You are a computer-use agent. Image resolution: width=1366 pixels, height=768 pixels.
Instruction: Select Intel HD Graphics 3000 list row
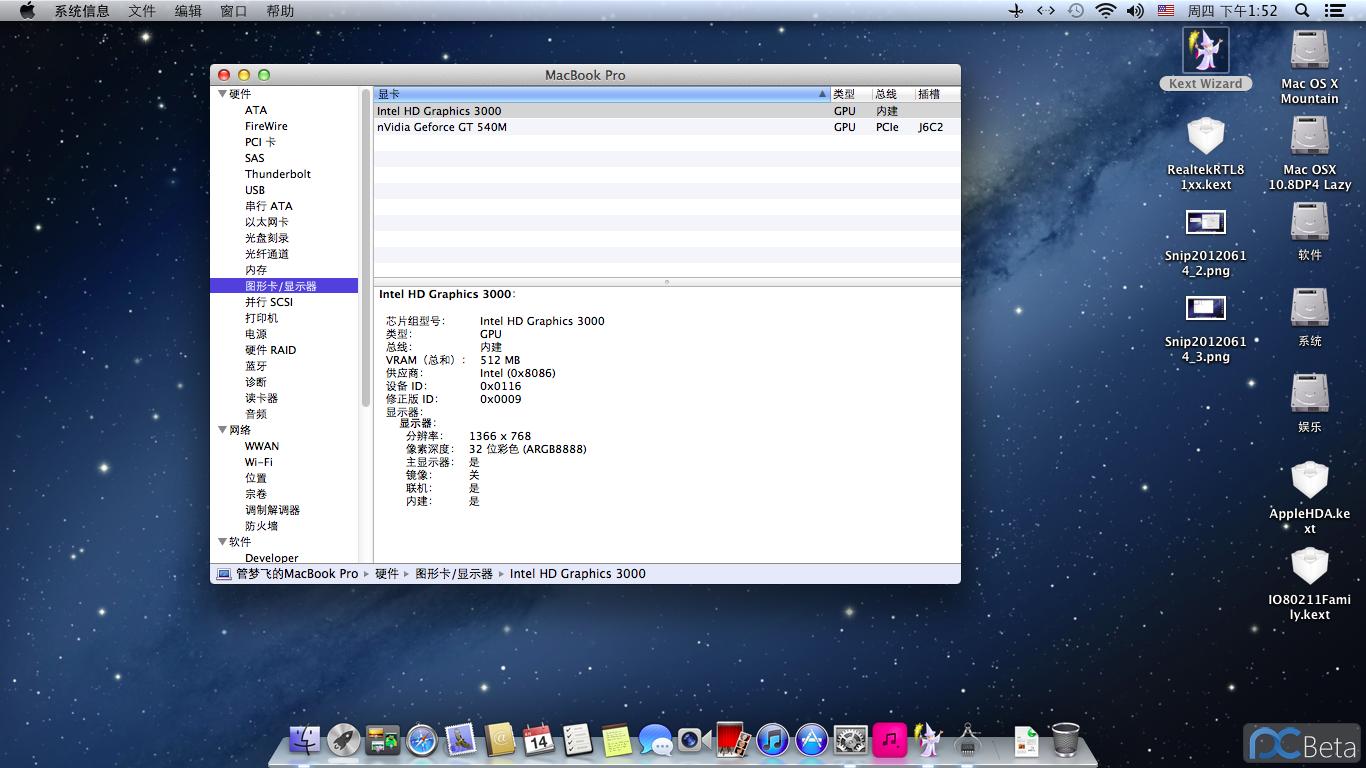tap(667, 111)
